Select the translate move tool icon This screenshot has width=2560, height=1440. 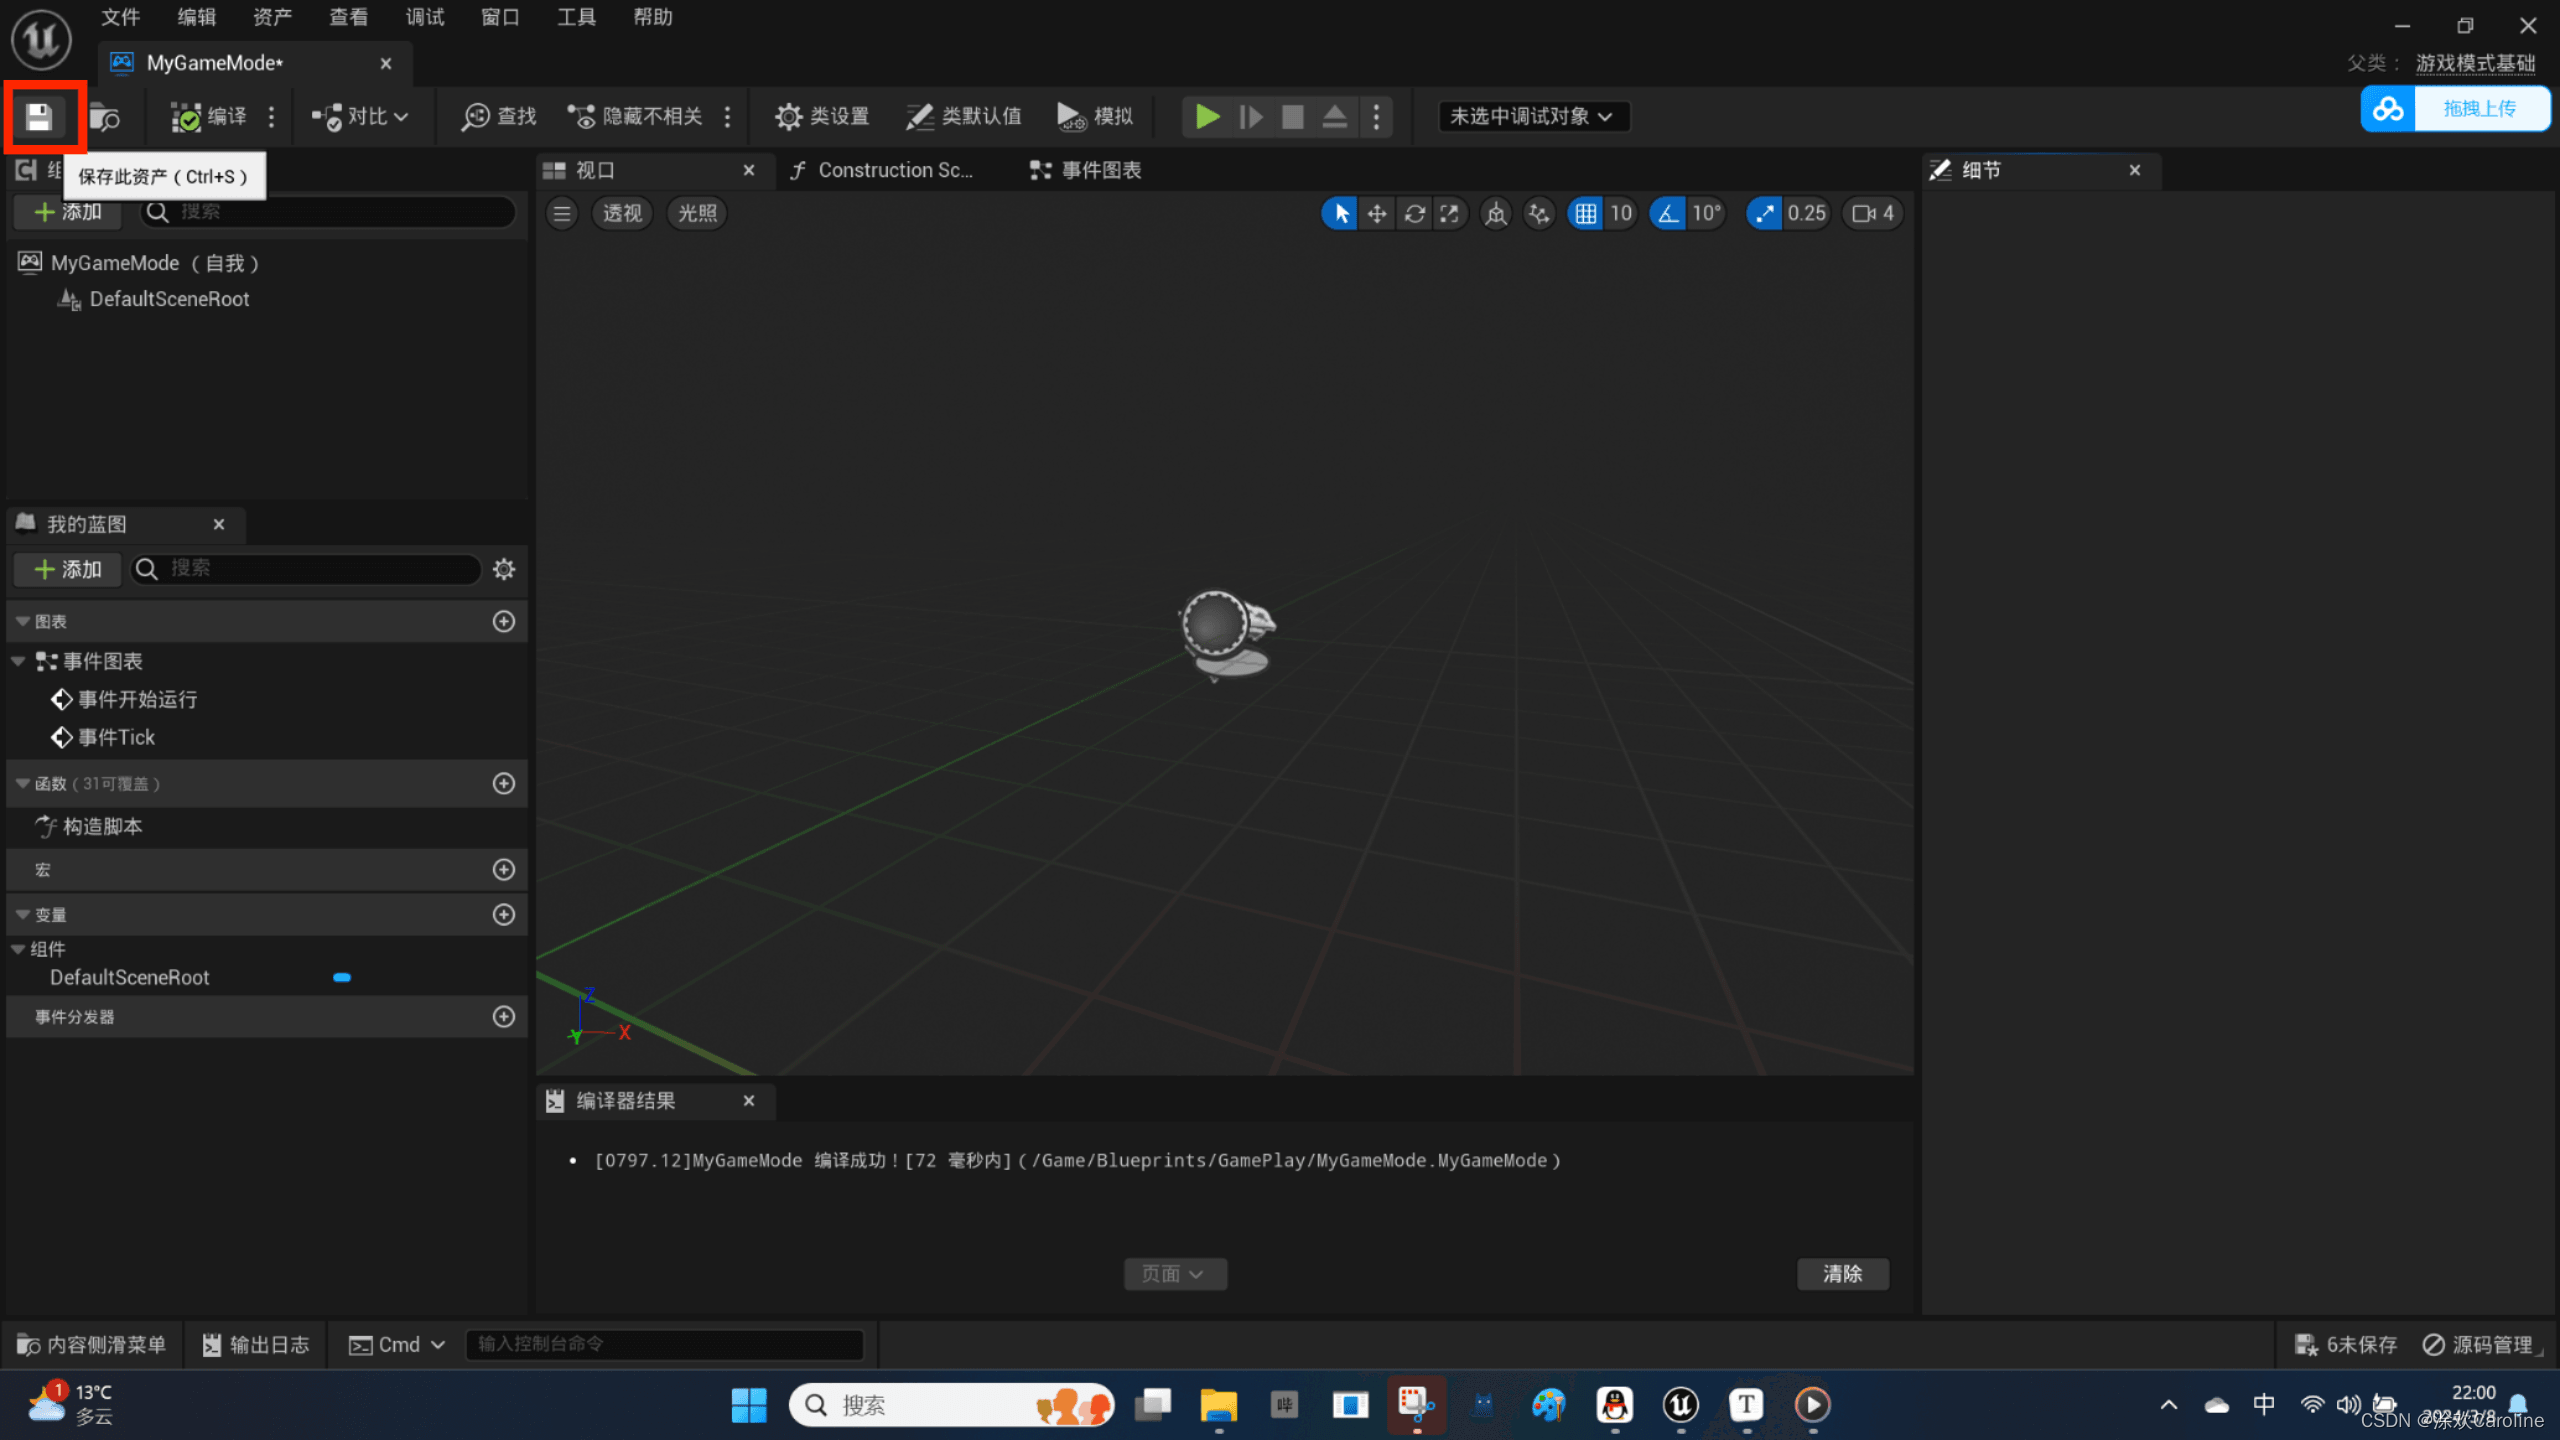click(1377, 213)
